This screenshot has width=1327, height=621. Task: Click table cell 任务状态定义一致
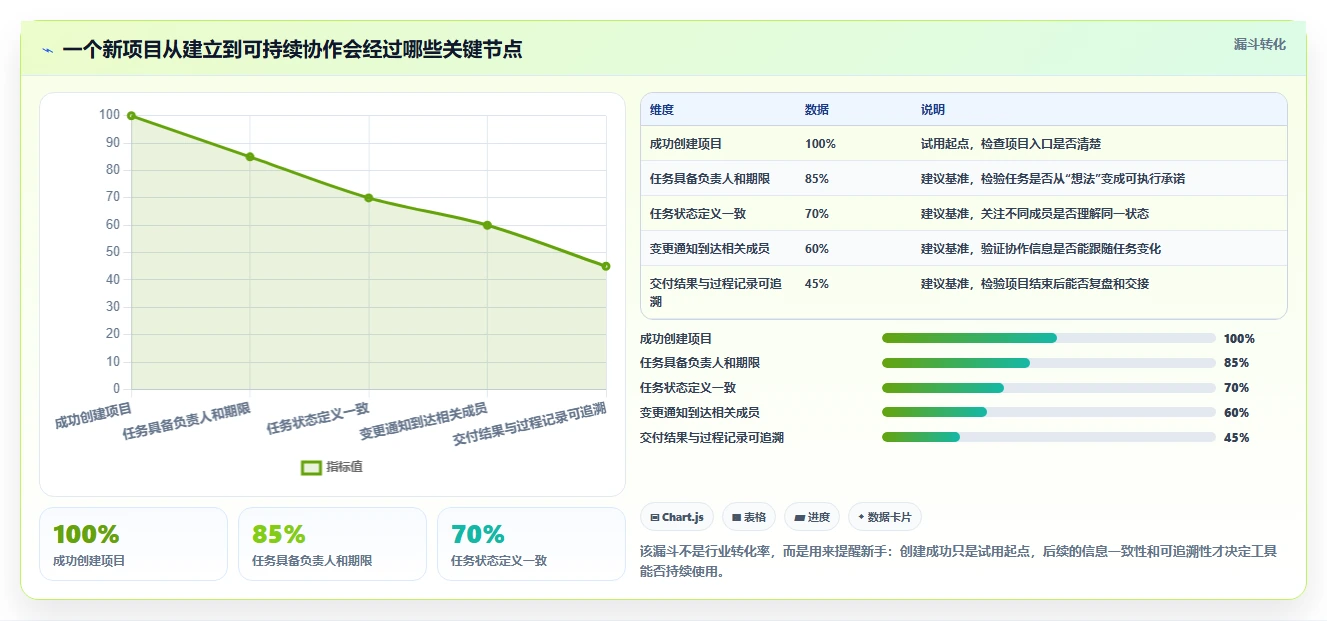(x=698, y=214)
